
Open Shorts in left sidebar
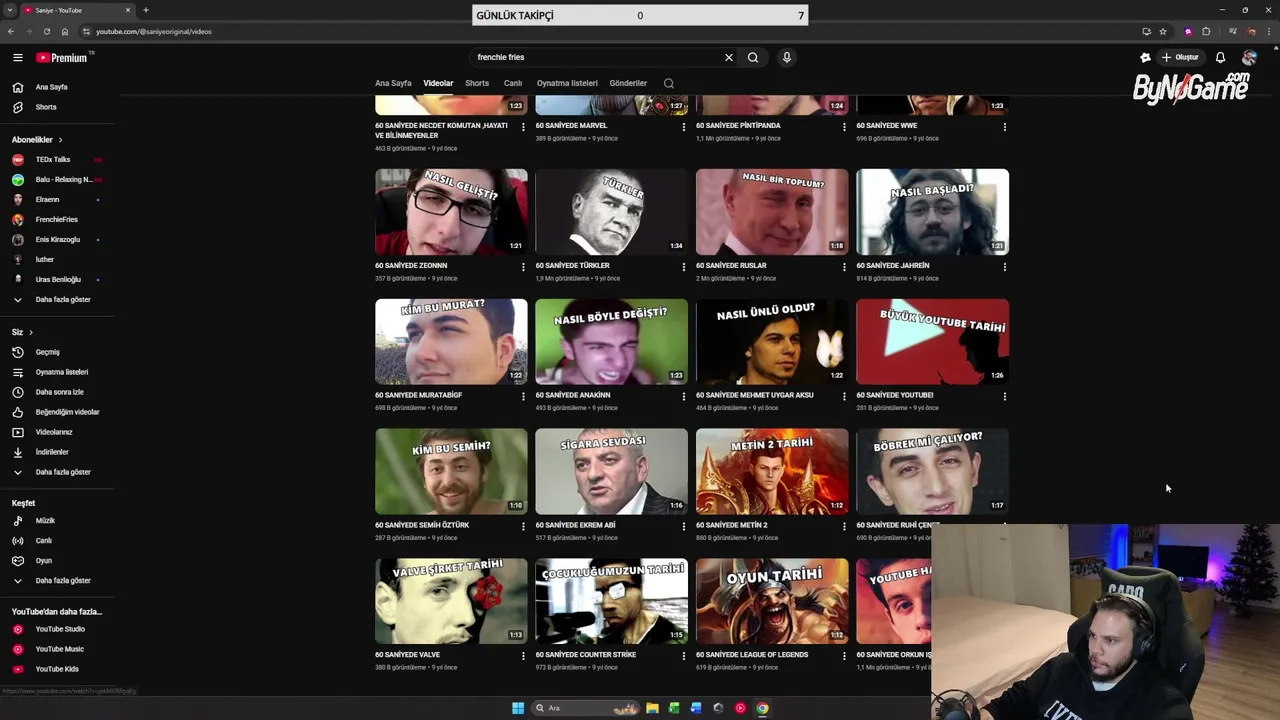point(45,107)
